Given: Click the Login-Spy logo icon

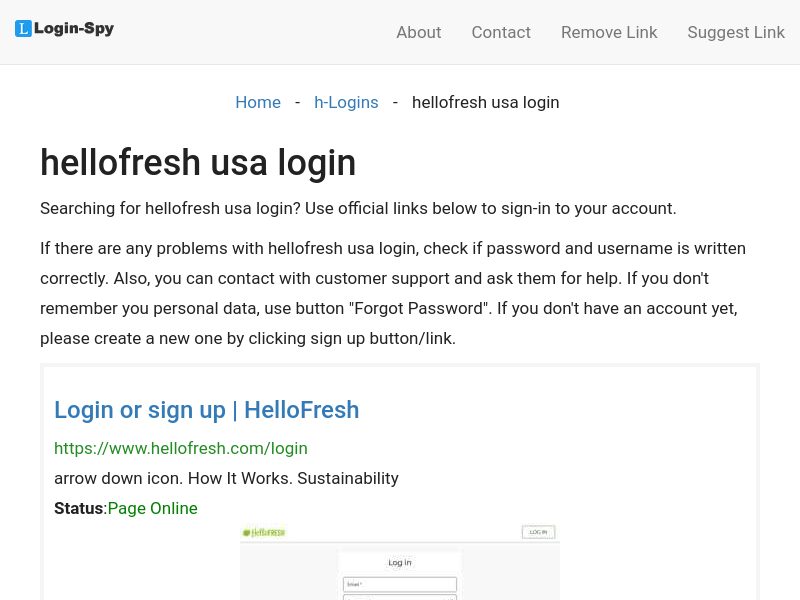Looking at the screenshot, I should click(23, 29).
